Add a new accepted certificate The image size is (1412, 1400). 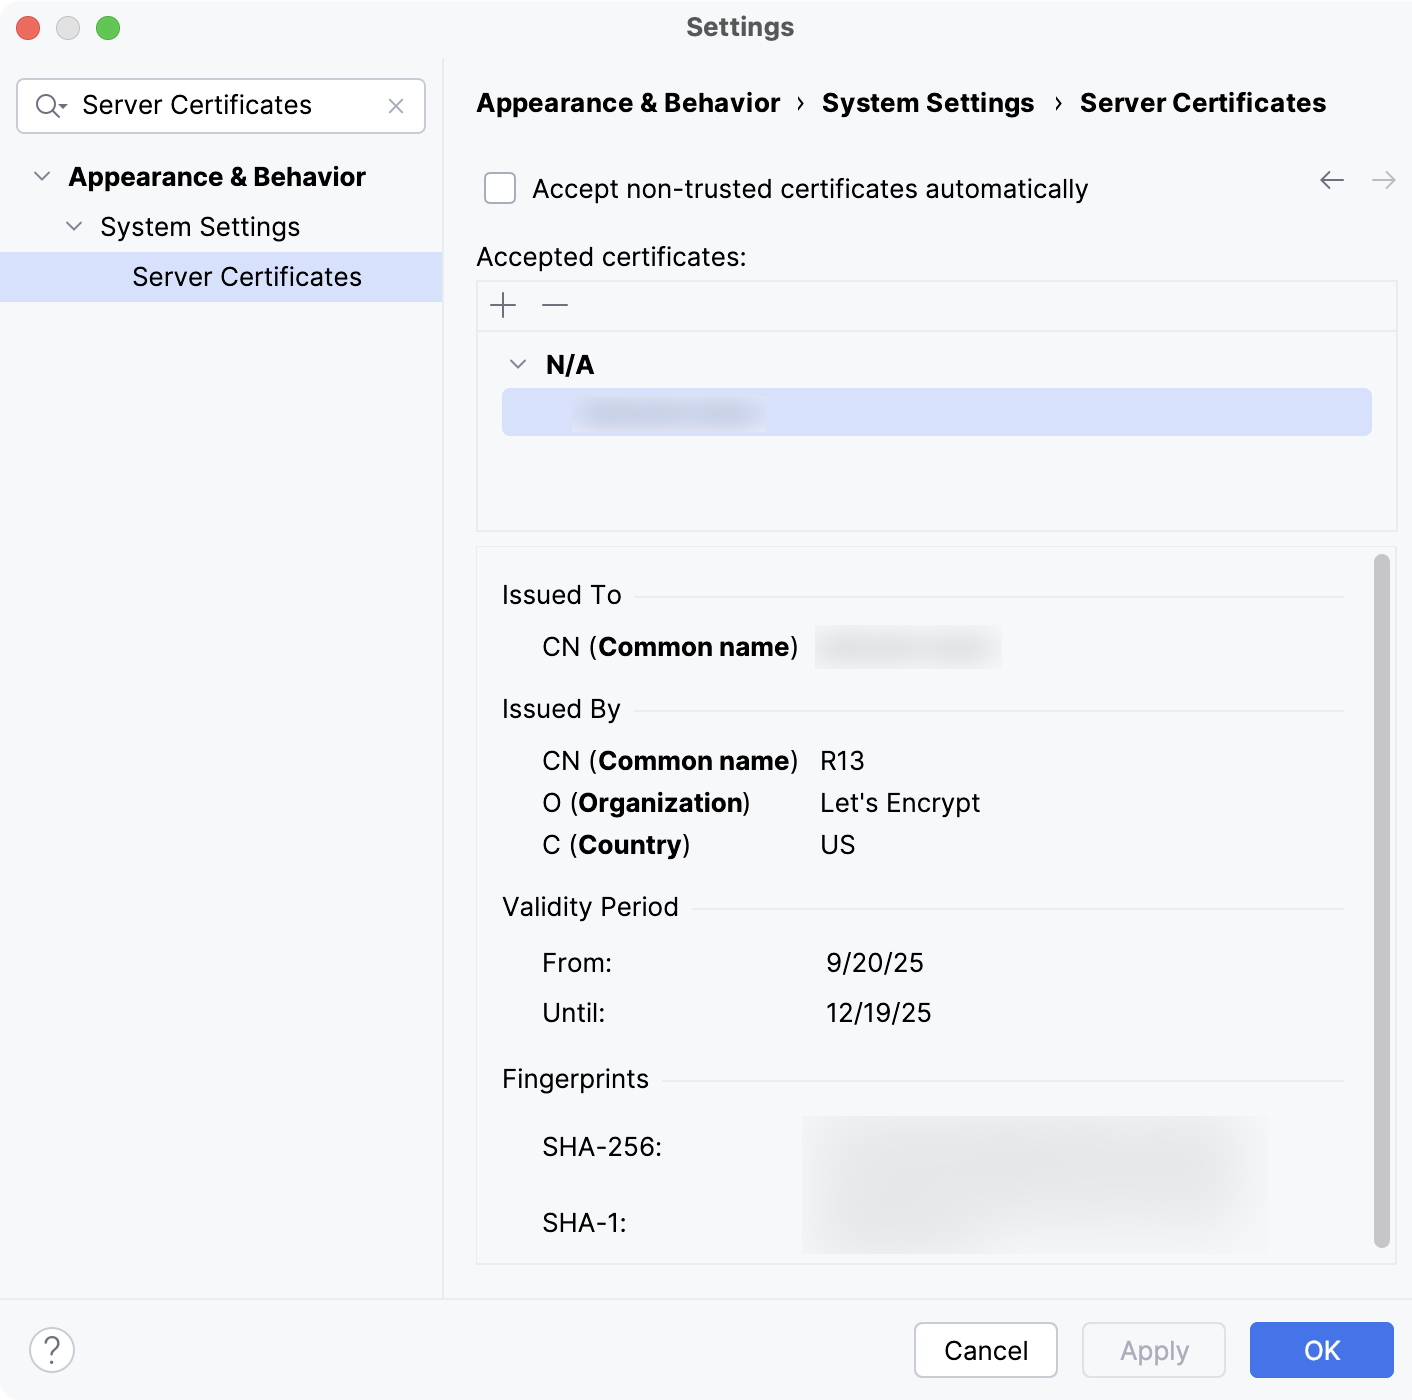[x=503, y=306]
